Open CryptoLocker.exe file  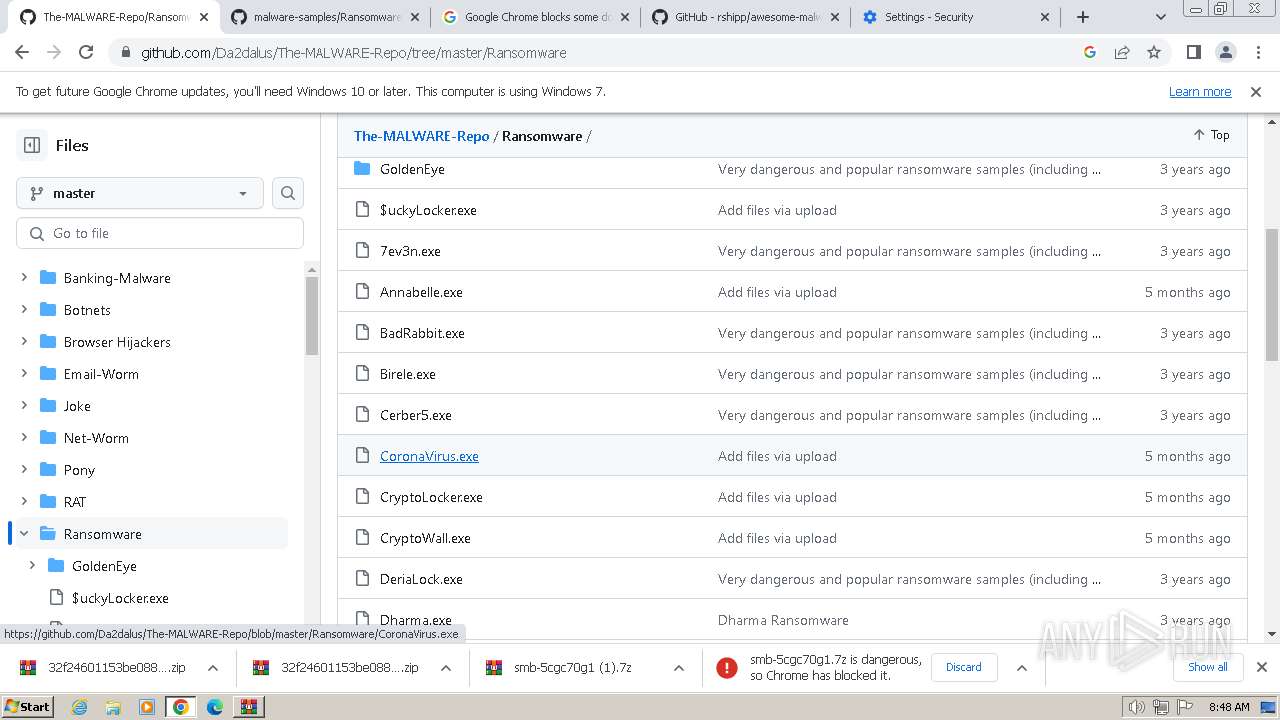[x=431, y=497]
